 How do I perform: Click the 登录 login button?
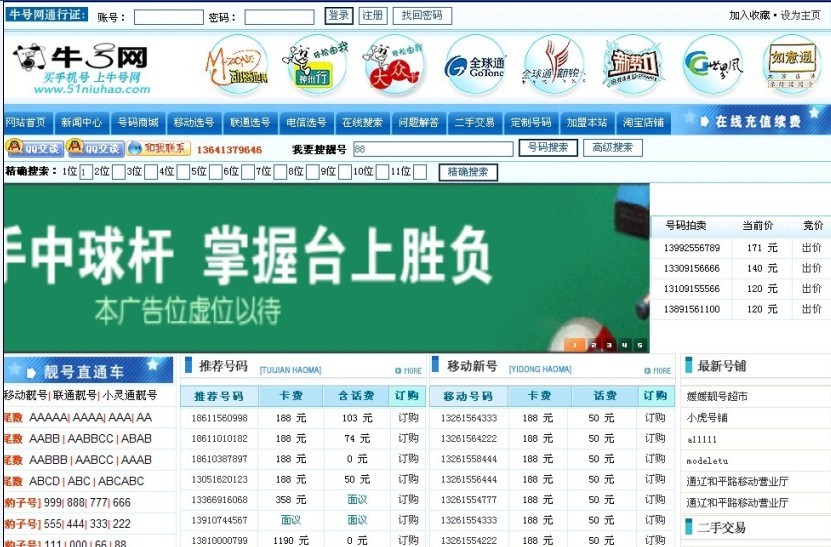tap(339, 16)
